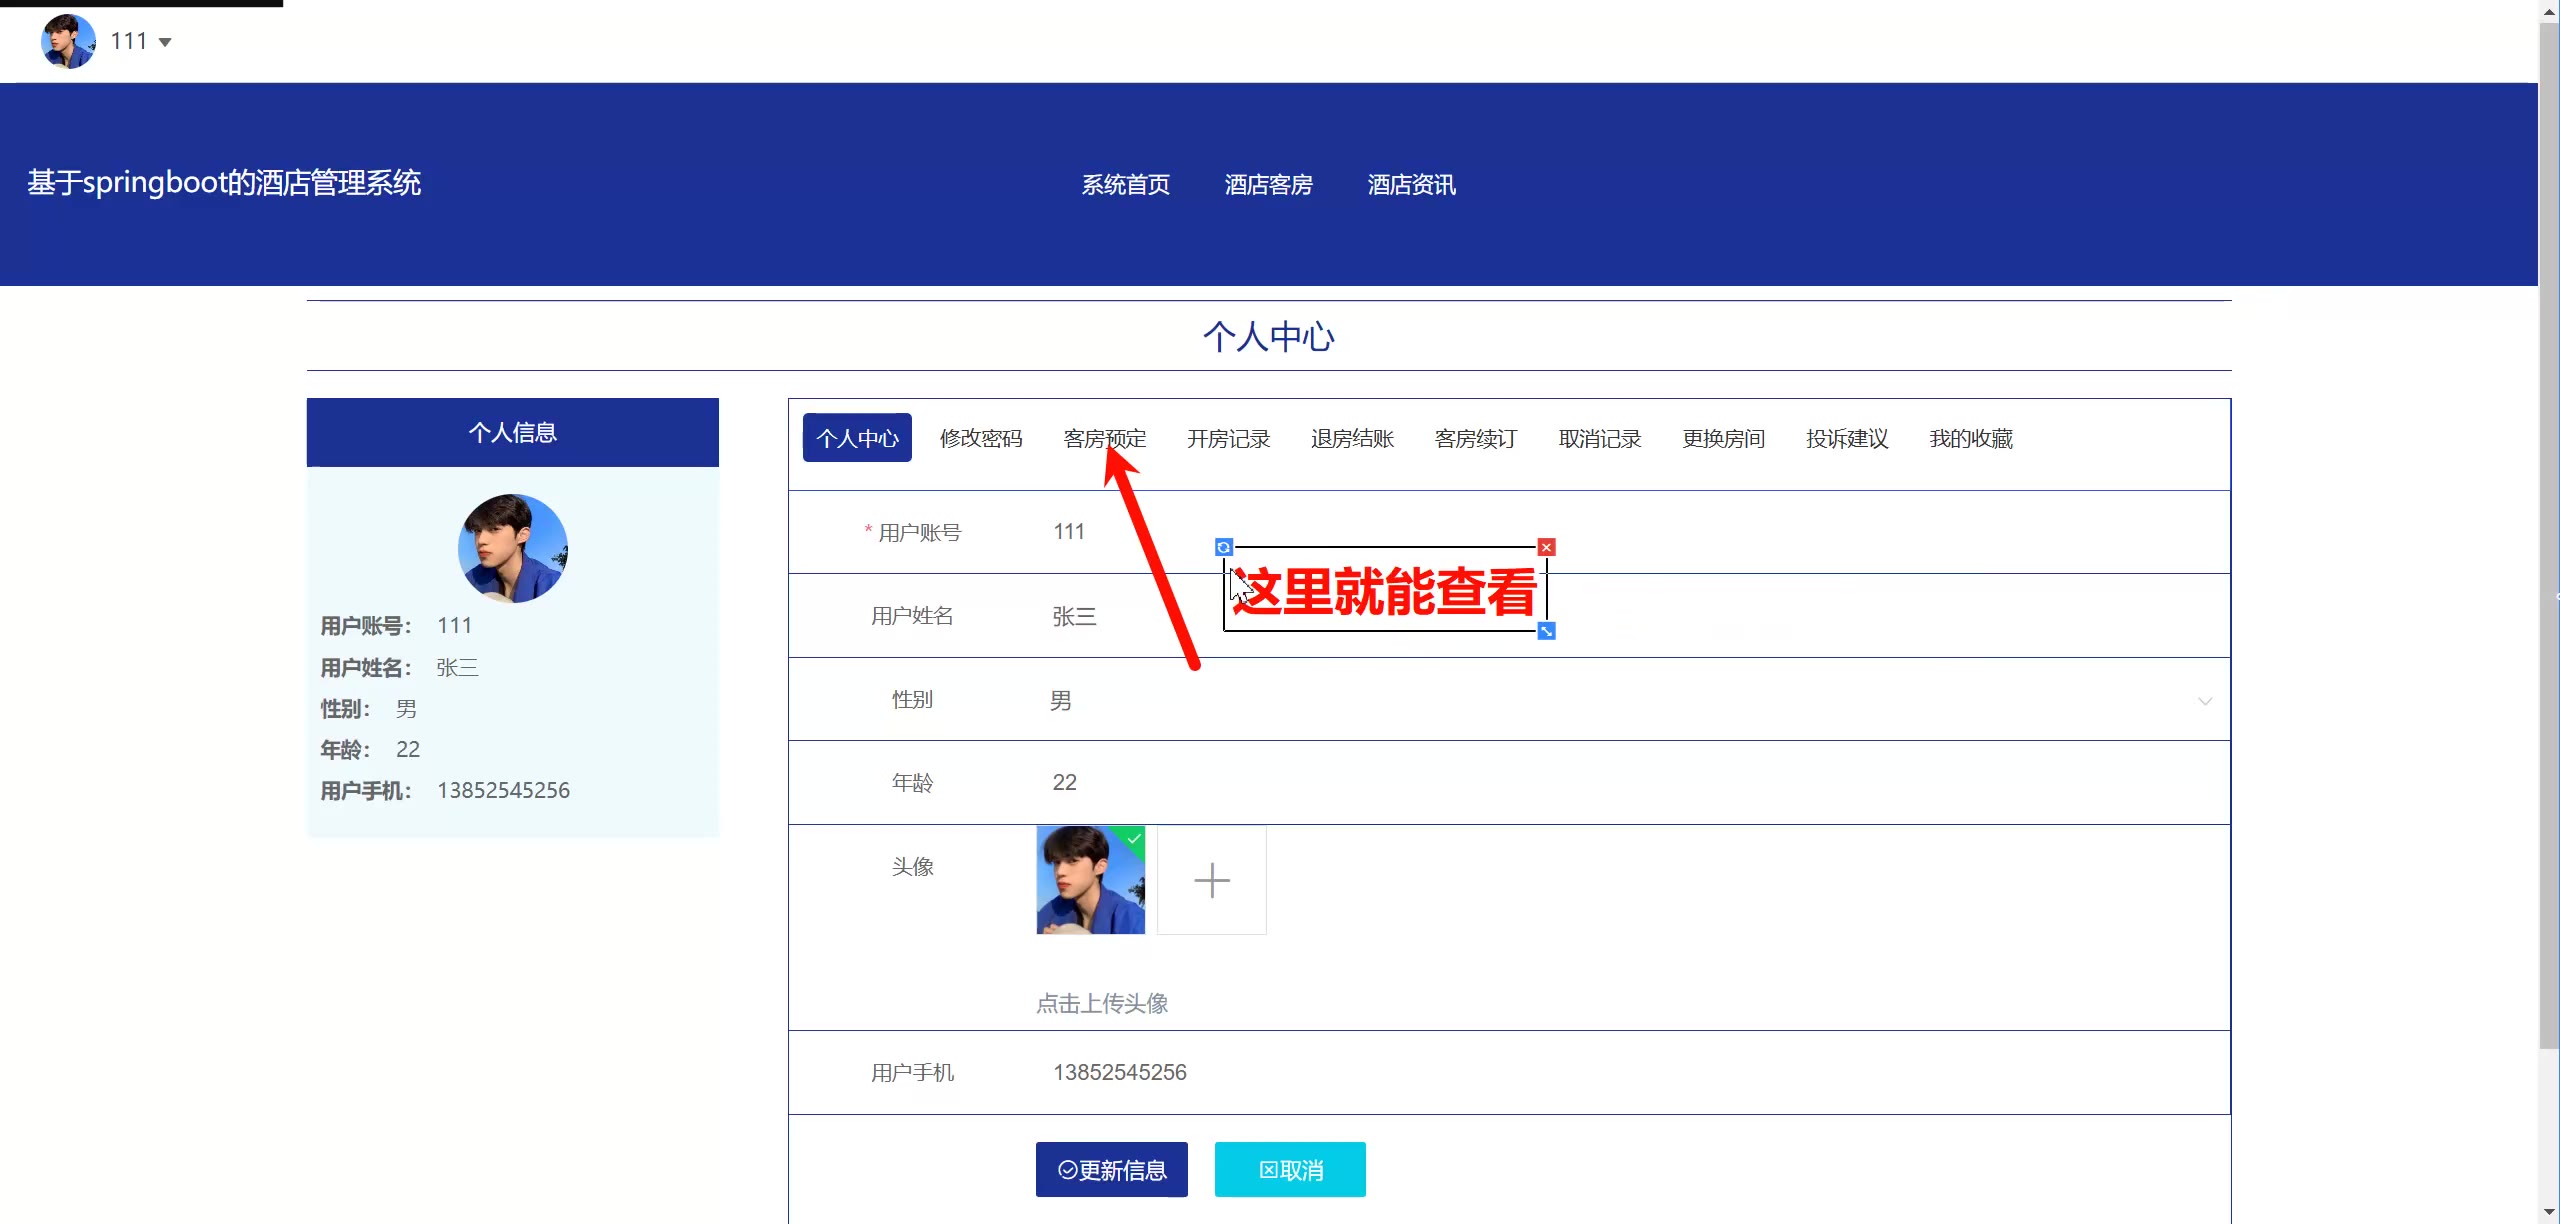
Task: Click the round profile photo in 个人信息 panel
Action: (x=513, y=548)
